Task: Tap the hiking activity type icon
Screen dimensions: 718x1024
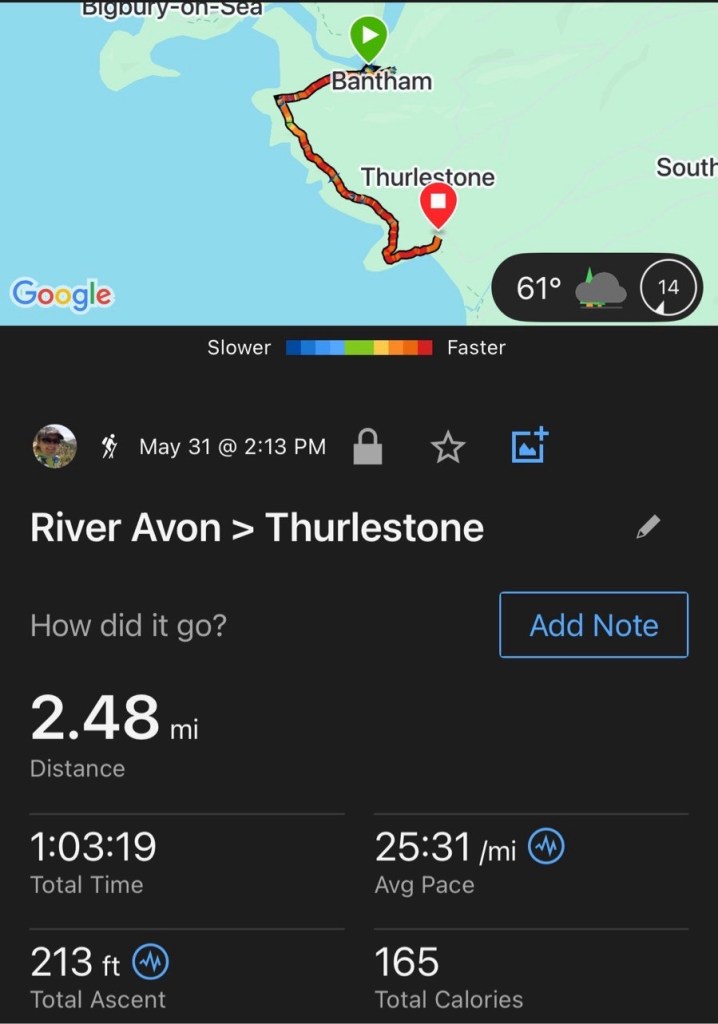Action: (x=109, y=447)
